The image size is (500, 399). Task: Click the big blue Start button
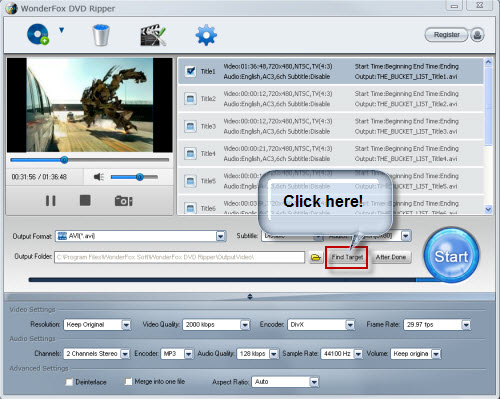[x=451, y=256]
